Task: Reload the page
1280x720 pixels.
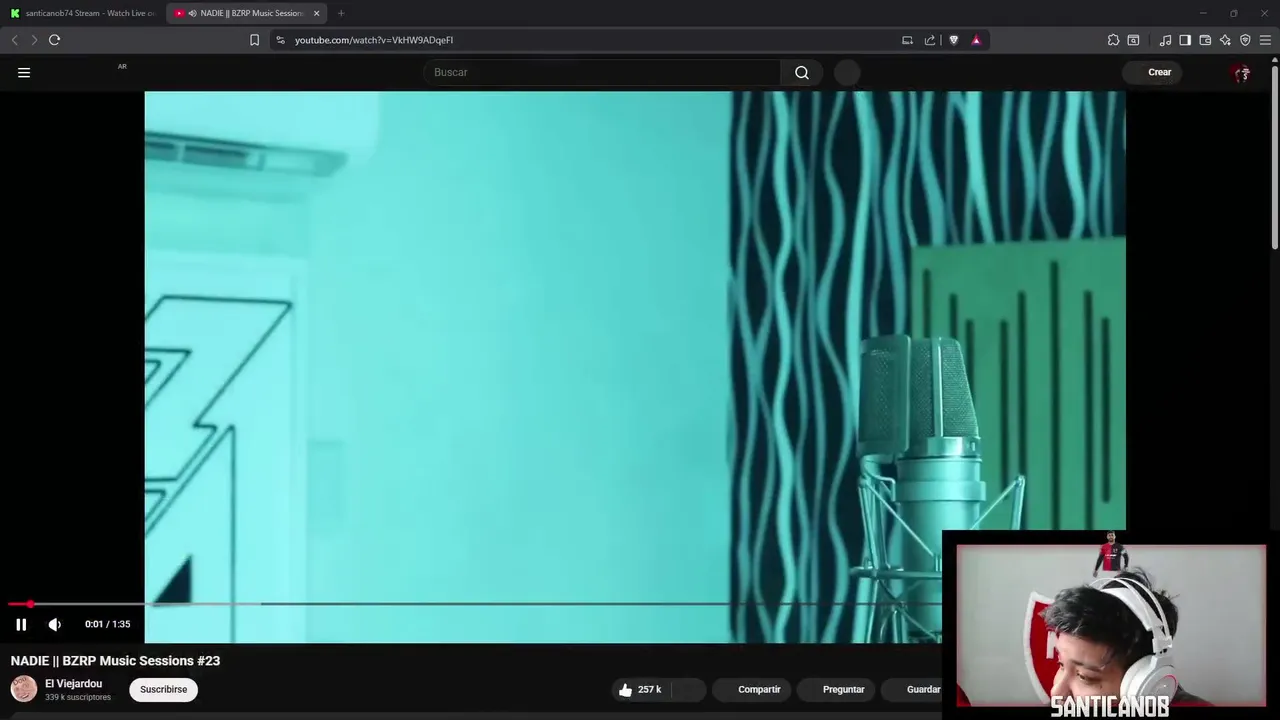Action: coord(55,40)
